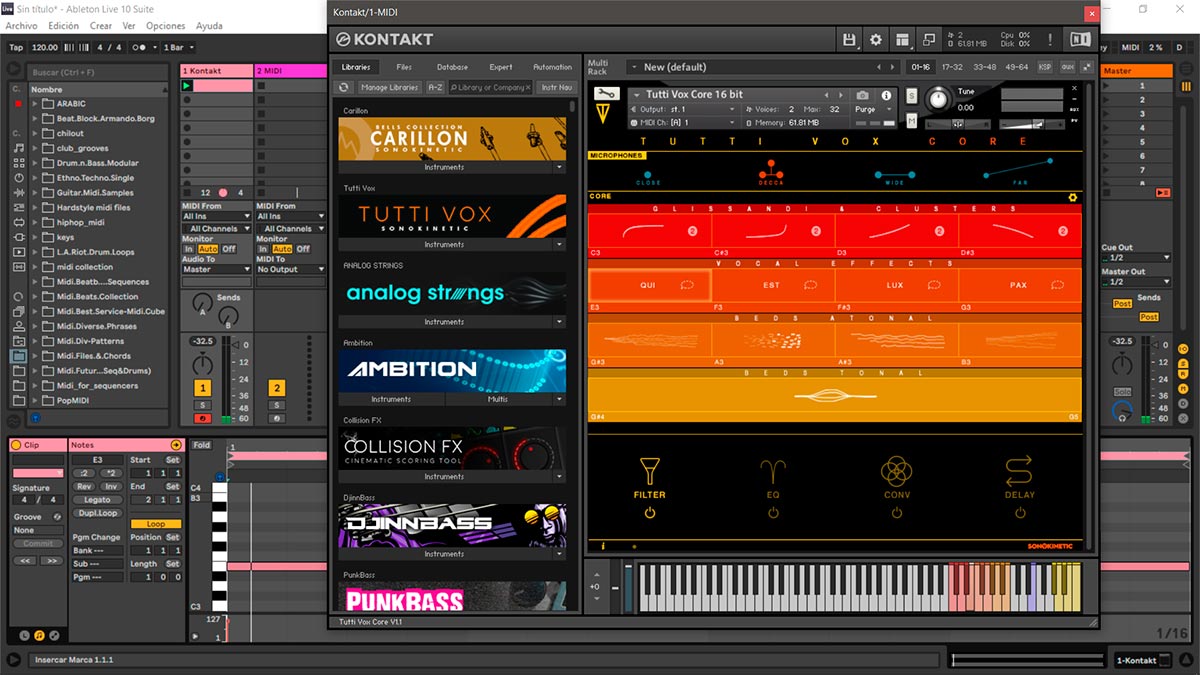This screenshot has width=1200, height=675.
Task: Open the Archivo menu
Action: tap(22, 26)
